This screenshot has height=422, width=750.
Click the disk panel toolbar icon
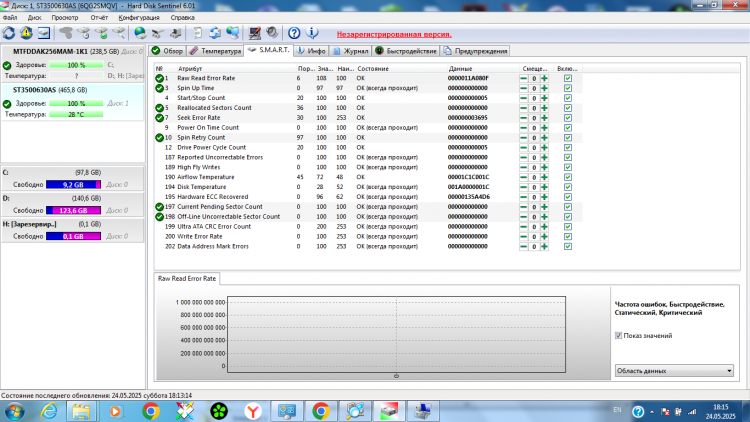coord(44,33)
